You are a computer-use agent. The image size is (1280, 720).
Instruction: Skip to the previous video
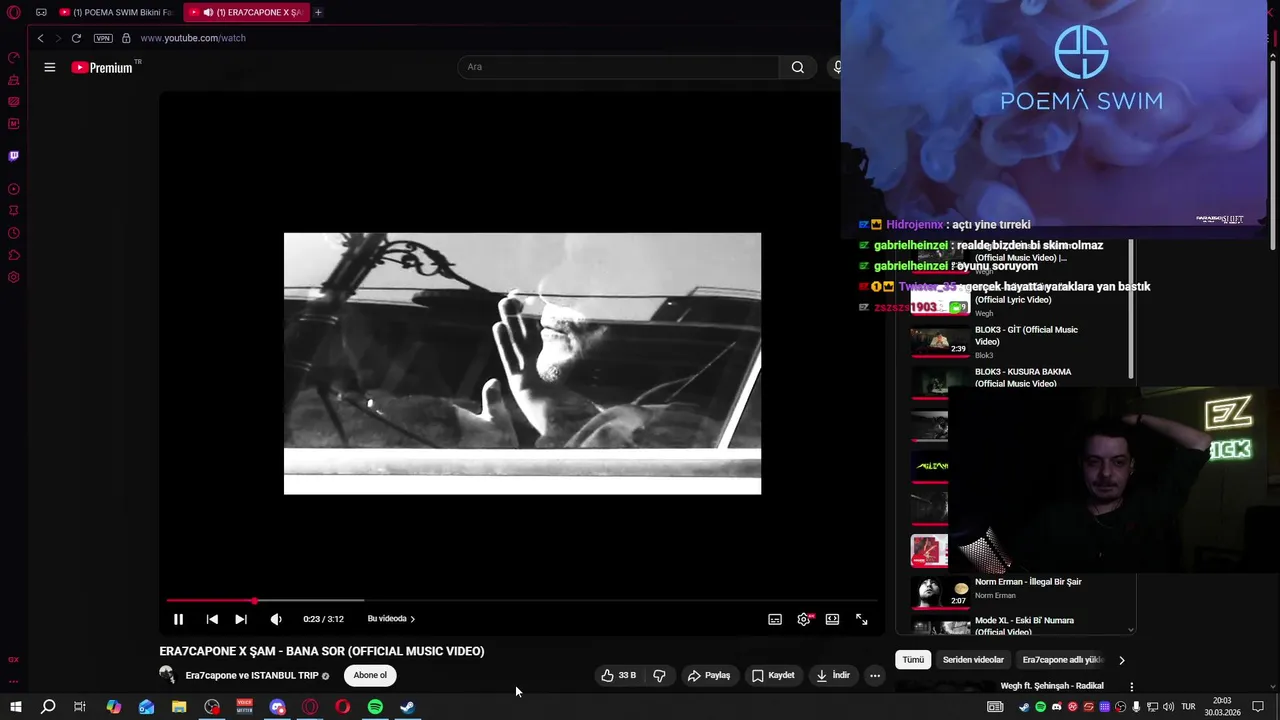click(212, 619)
